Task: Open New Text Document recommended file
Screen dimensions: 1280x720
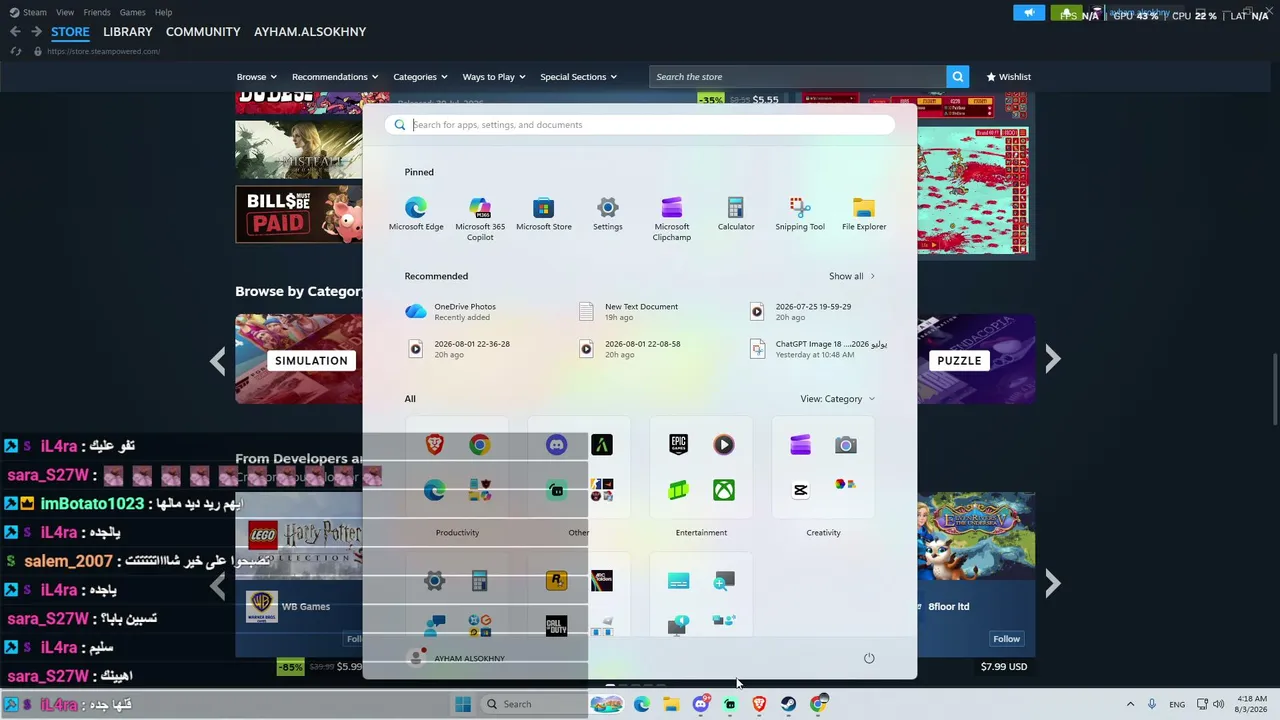Action: [x=629, y=312]
